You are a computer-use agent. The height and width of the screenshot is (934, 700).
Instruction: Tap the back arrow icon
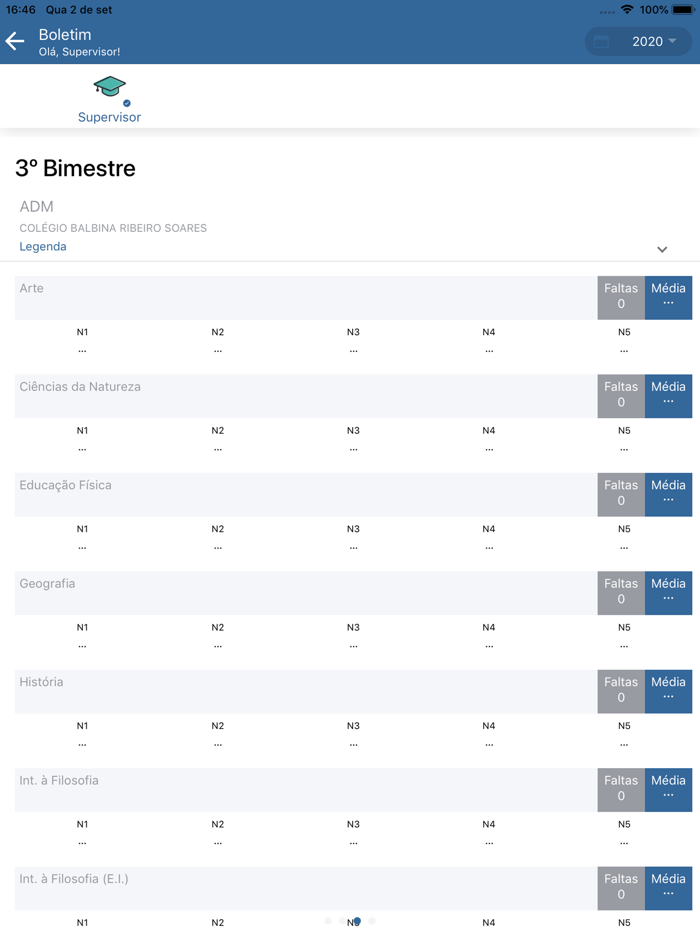[15, 41]
